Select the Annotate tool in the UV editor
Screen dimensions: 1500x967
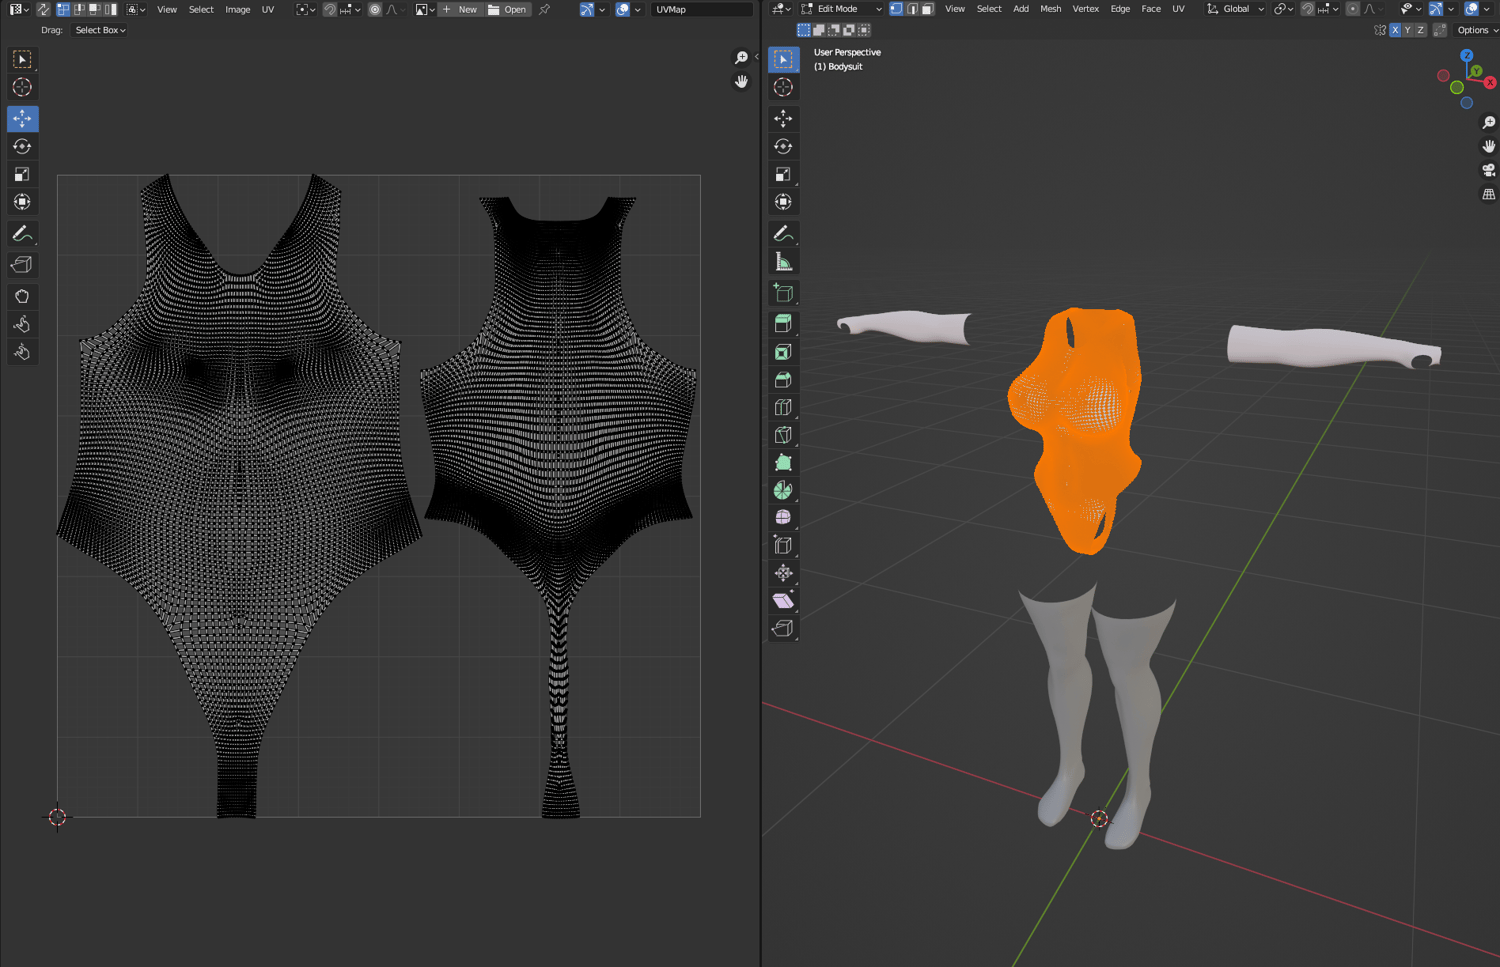coord(22,234)
